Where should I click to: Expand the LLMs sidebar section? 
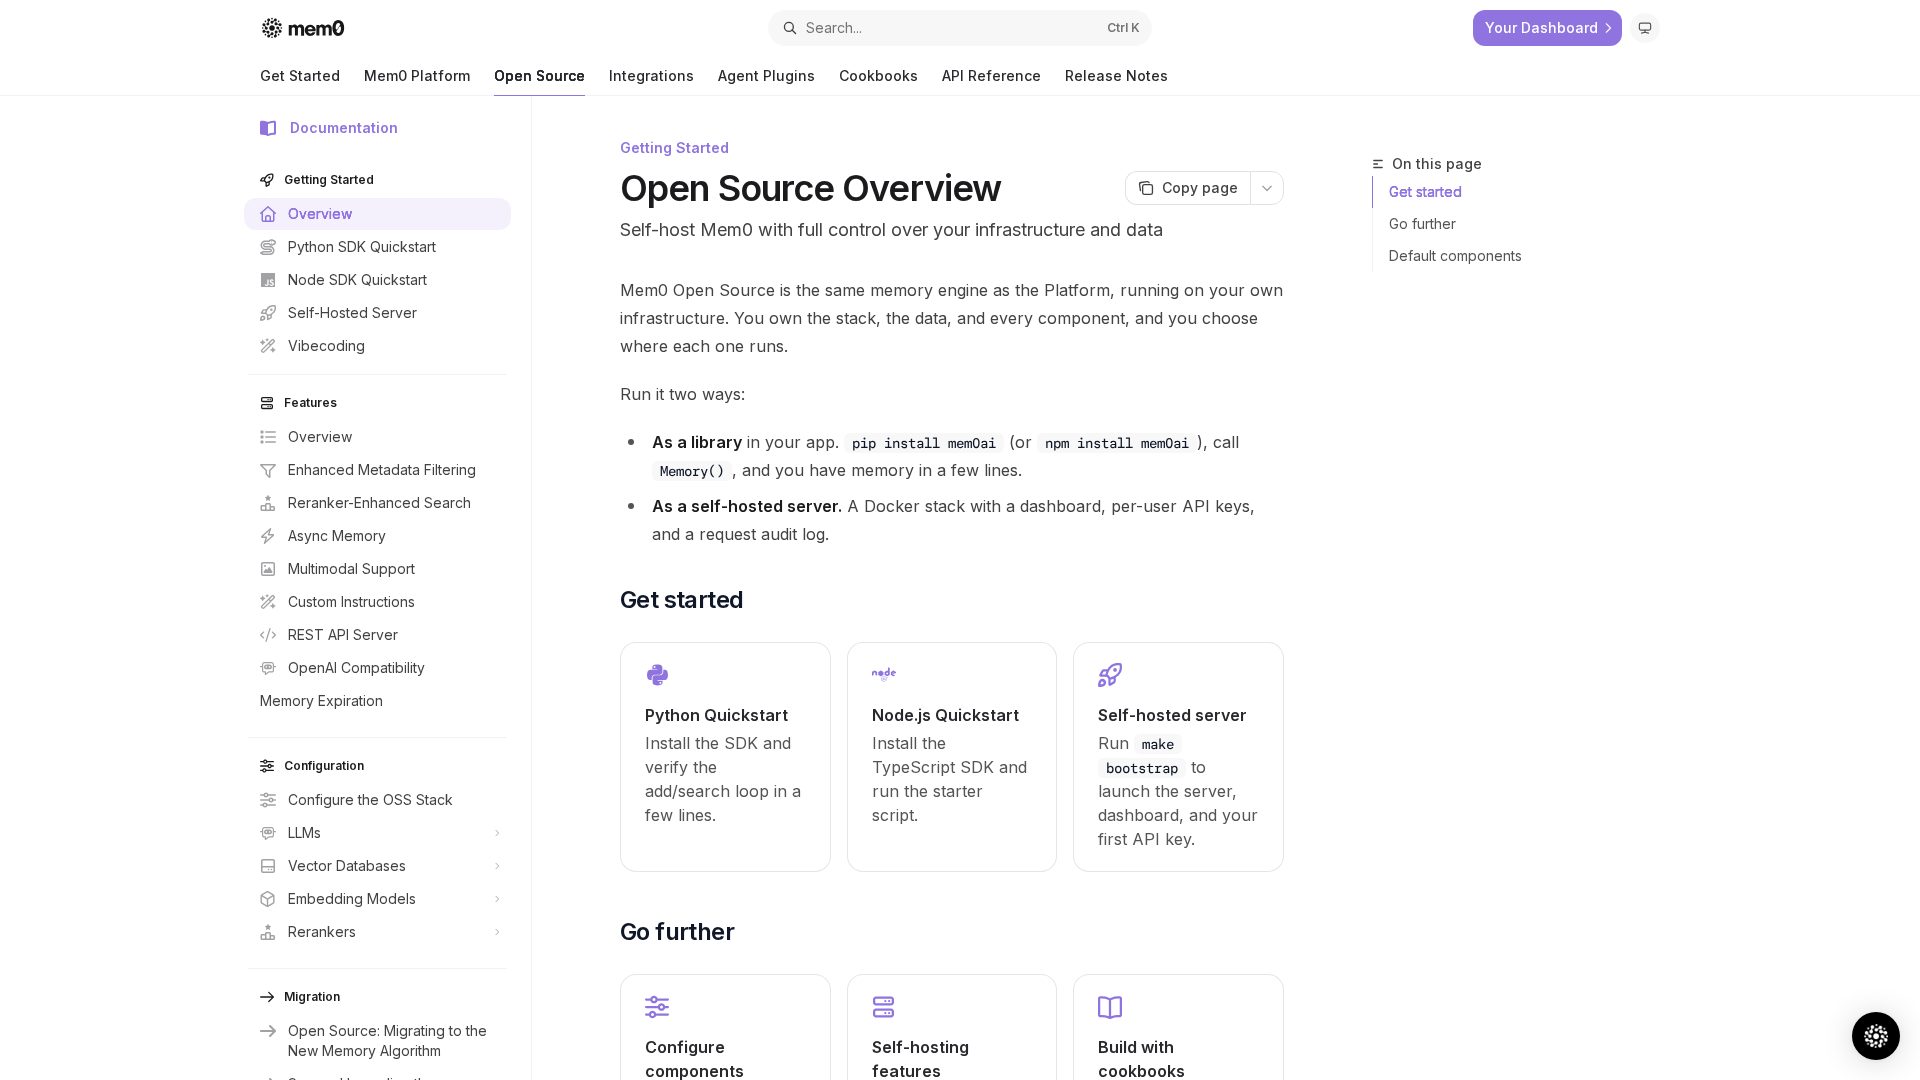pyautogui.click(x=378, y=833)
